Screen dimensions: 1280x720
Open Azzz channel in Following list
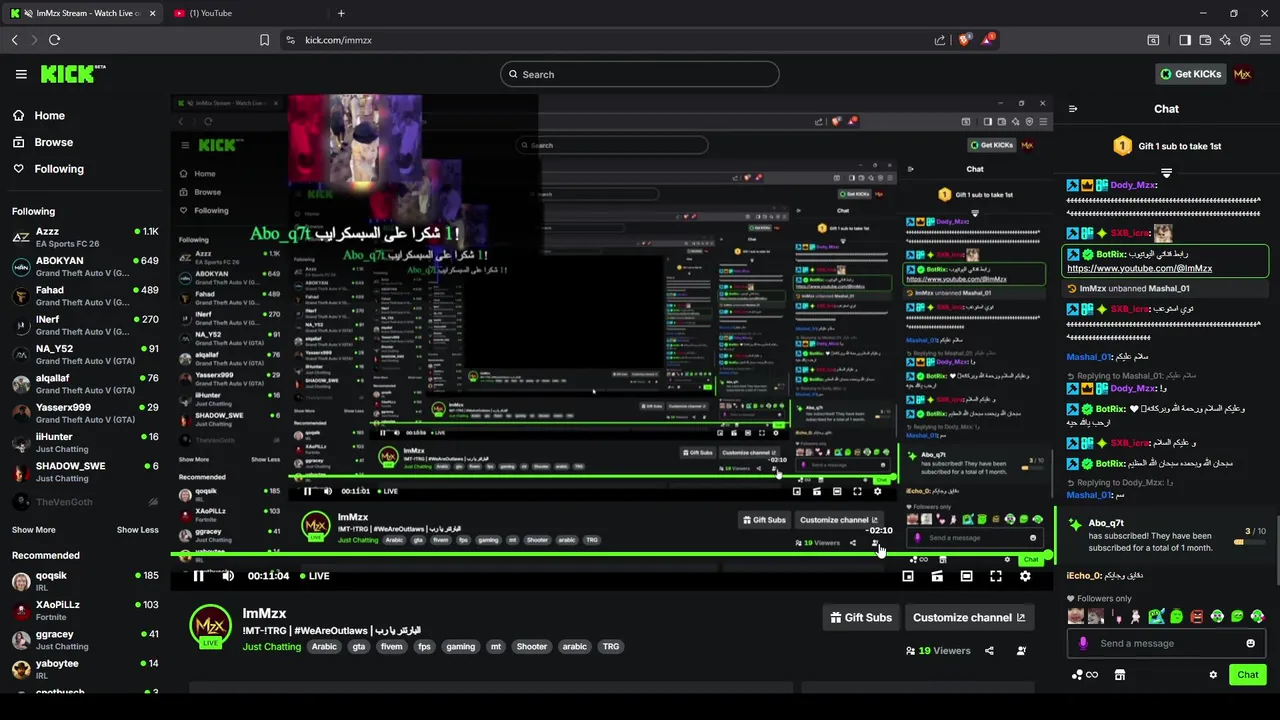tap(85, 237)
